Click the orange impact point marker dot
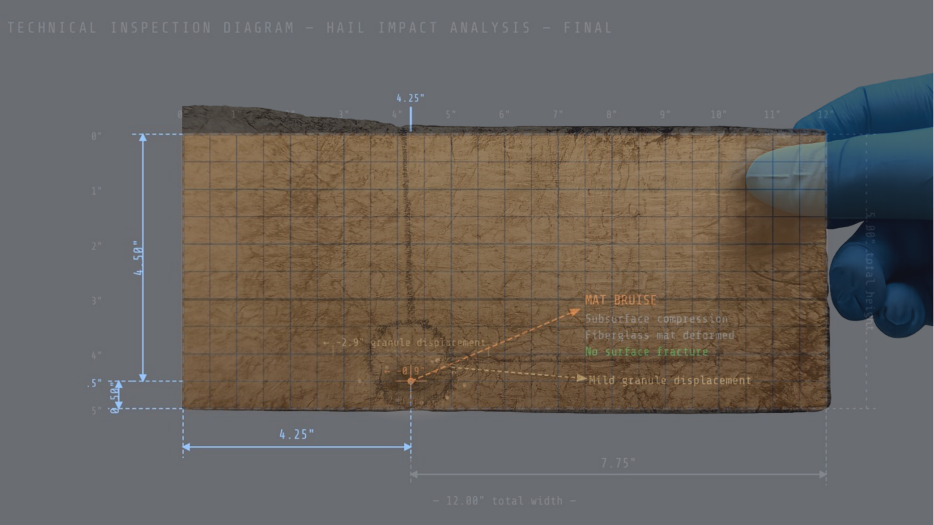The image size is (934, 525). 410,381
